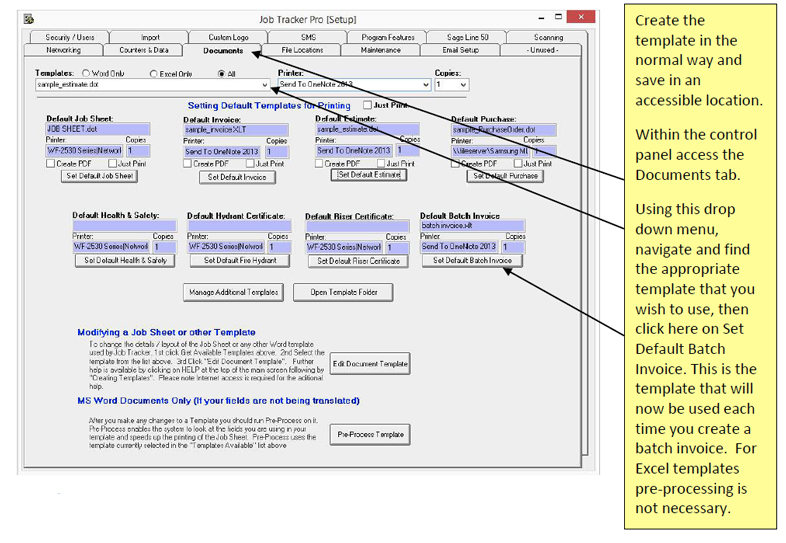Select the Word Only radio button
The width and height of the screenshot is (786, 543).
pyautogui.click(x=86, y=73)
